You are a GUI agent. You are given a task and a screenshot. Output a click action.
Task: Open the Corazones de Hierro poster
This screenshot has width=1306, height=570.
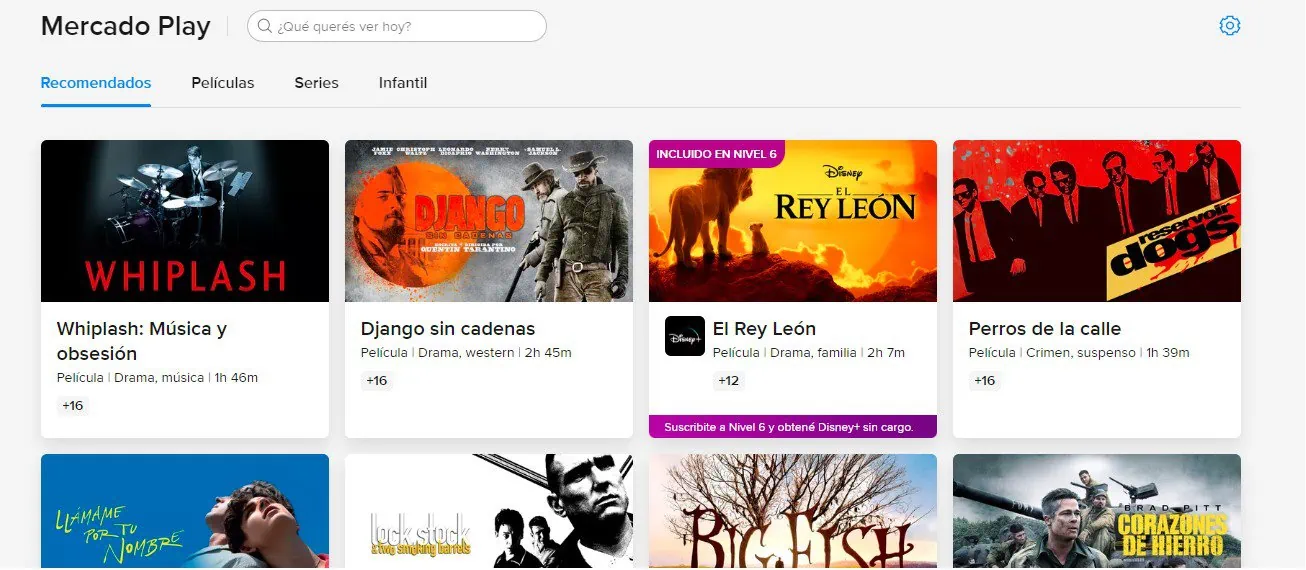1097,512
